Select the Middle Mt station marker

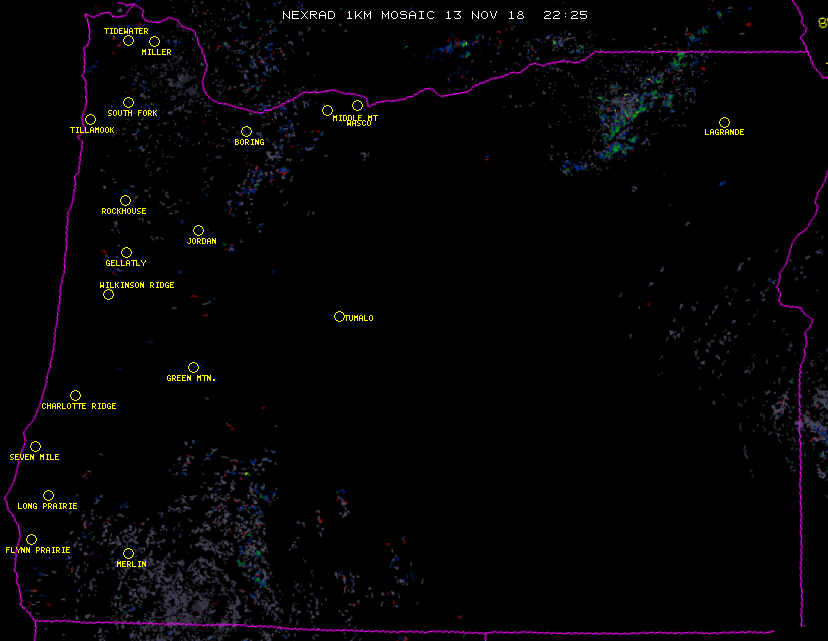tap(327, 110)
